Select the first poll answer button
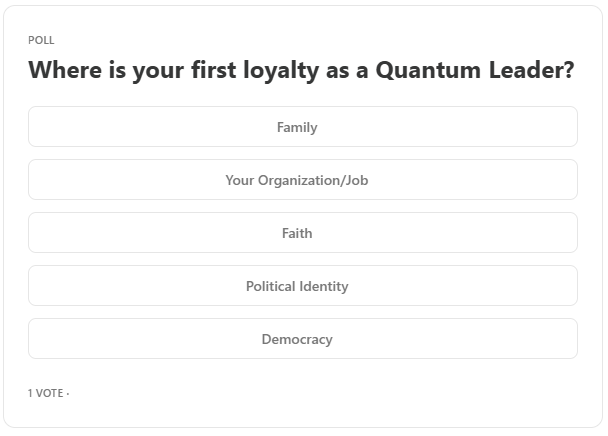This screenshot has width=608, height=436. pos(302,127)
